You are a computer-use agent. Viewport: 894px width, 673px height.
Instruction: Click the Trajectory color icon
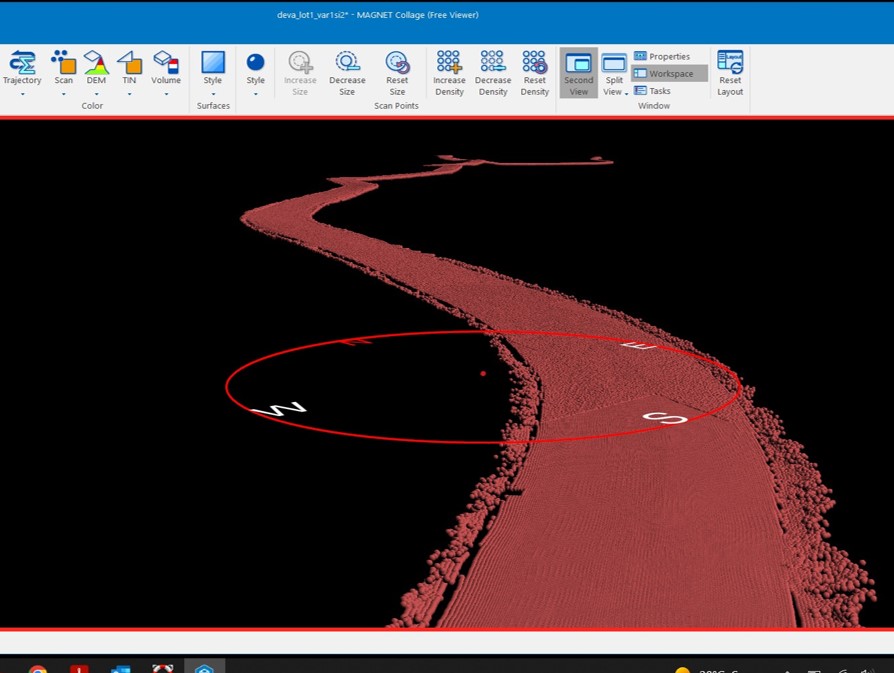point(22,63)
